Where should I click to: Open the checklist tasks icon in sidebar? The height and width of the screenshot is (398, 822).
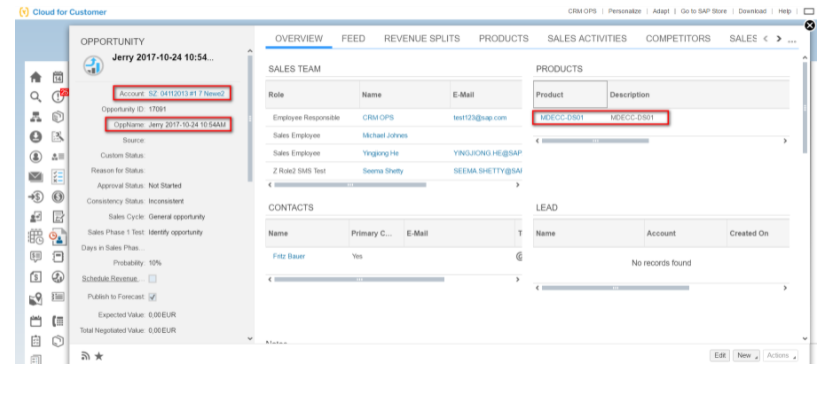pos(58,177)
